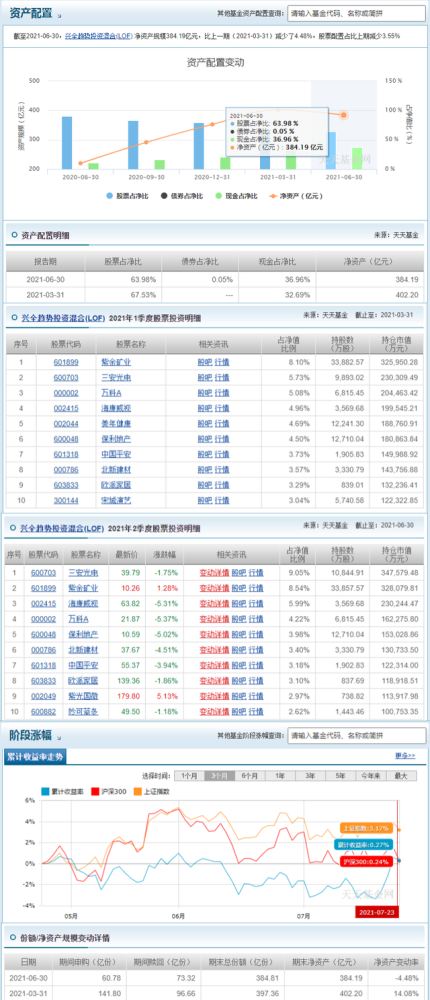This screenshot has width=430, height=1000.
Task: Focus the fund code search box under 资产配置
Action: (356, 13)
